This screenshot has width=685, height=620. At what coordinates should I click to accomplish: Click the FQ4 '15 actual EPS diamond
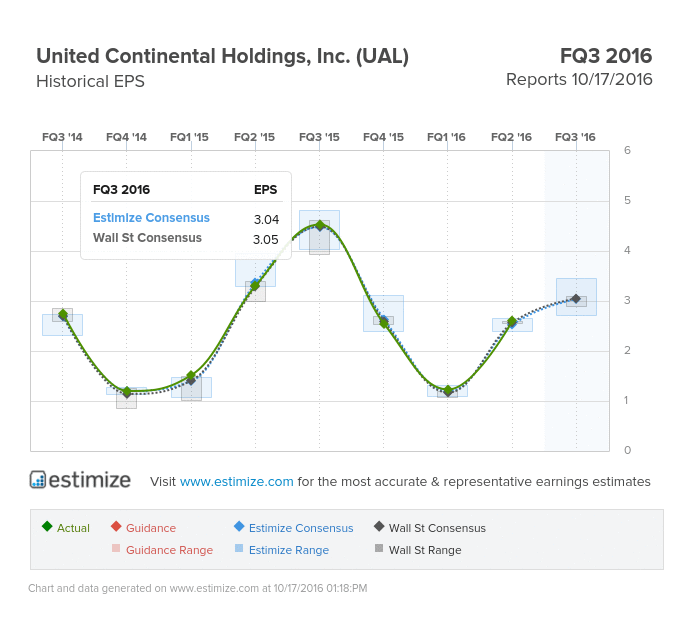(384, 323)
